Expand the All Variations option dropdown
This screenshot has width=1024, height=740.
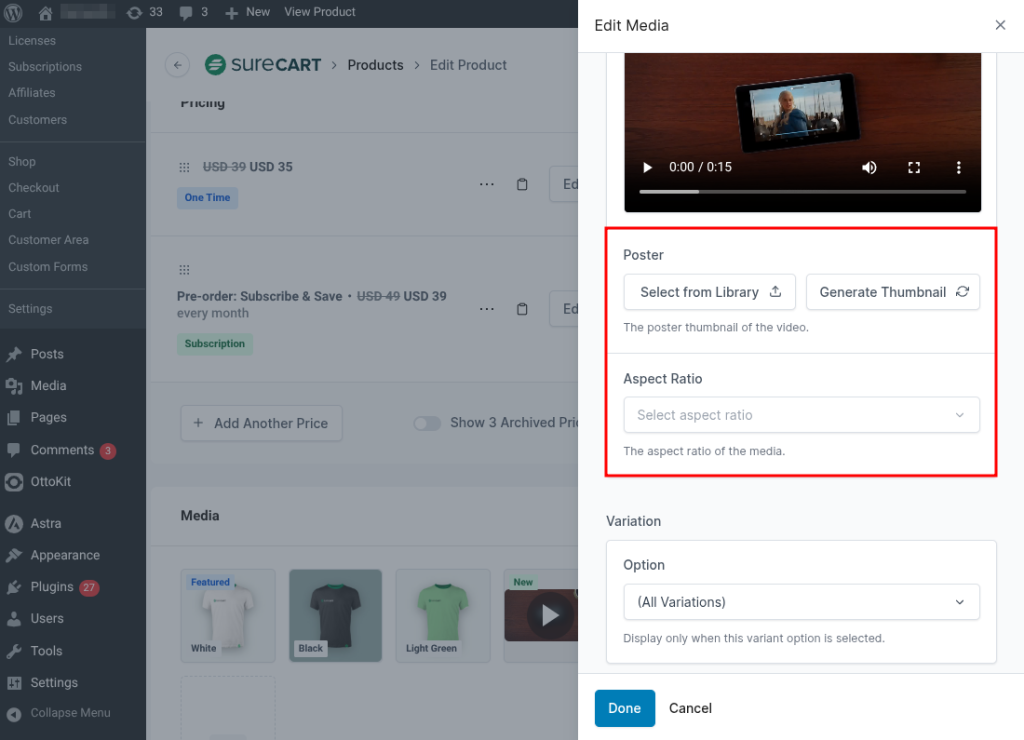[x=801, y=602]
